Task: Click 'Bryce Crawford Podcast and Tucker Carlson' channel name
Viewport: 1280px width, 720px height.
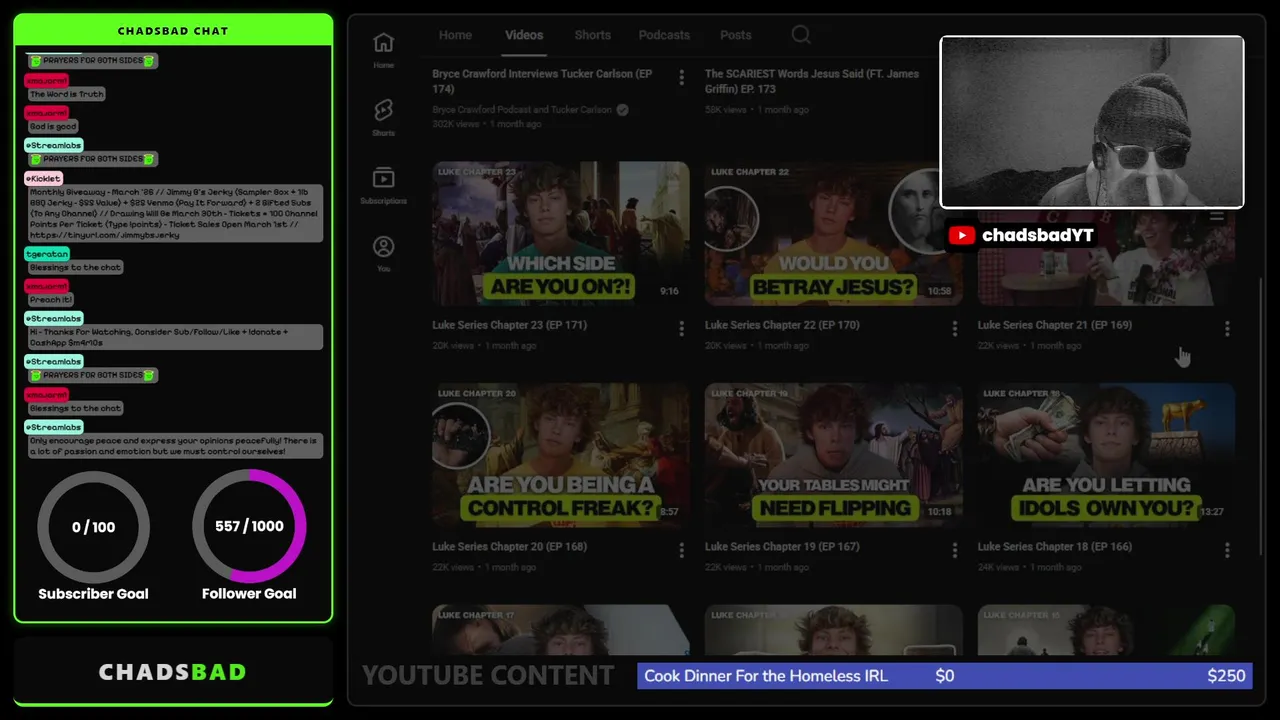Action: (521, 109)
